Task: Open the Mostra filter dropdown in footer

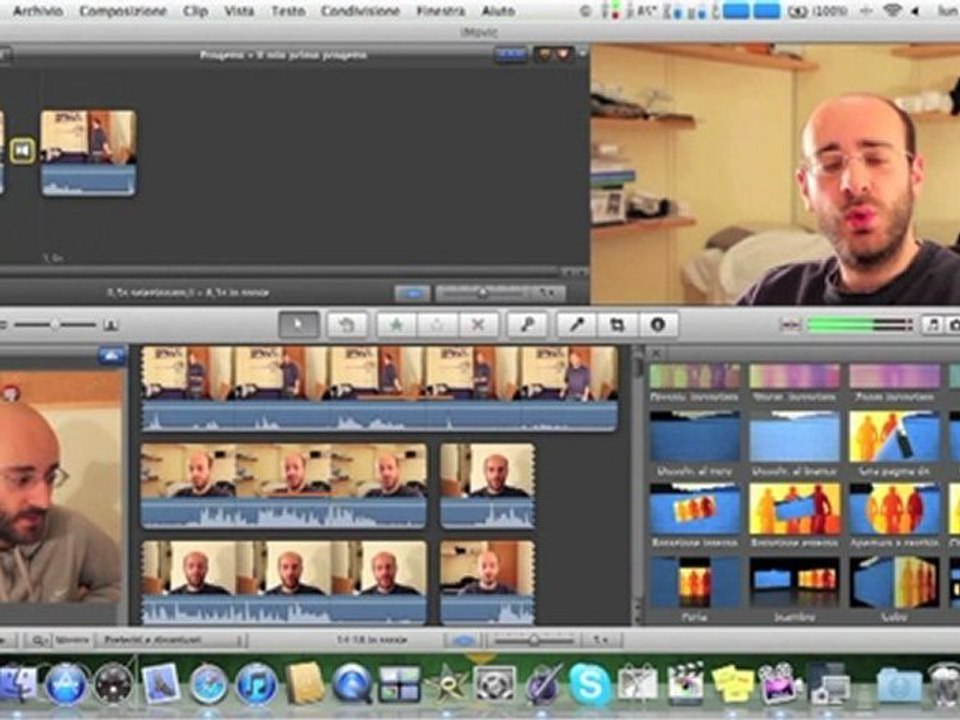Action: pyautogui.click(x=171, y=640)
